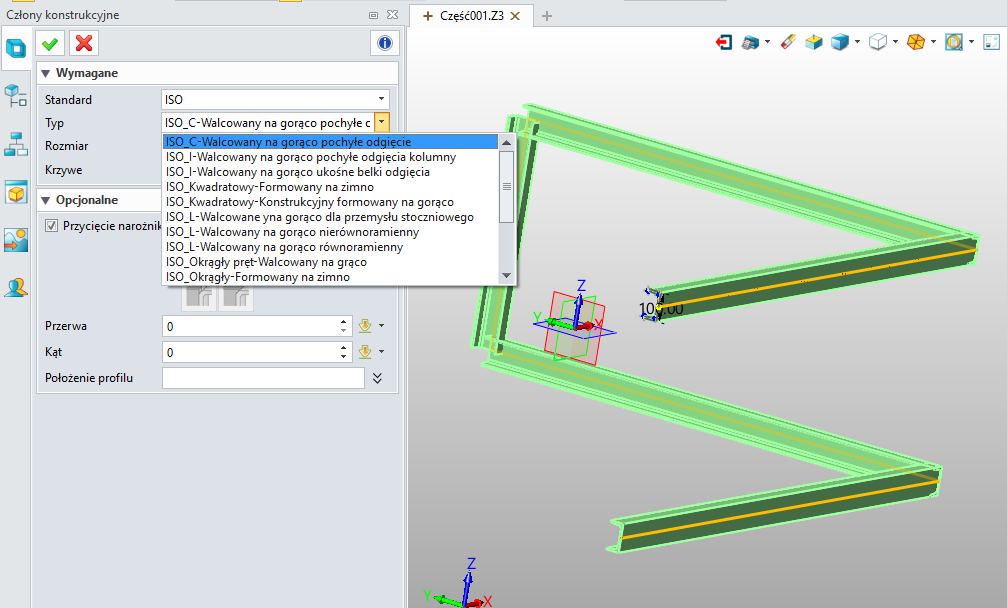Screen dimensions: 1007x608
Task: Close the Typ dropdown arrow
Action: pyautogui.click(x=381, y=122)
